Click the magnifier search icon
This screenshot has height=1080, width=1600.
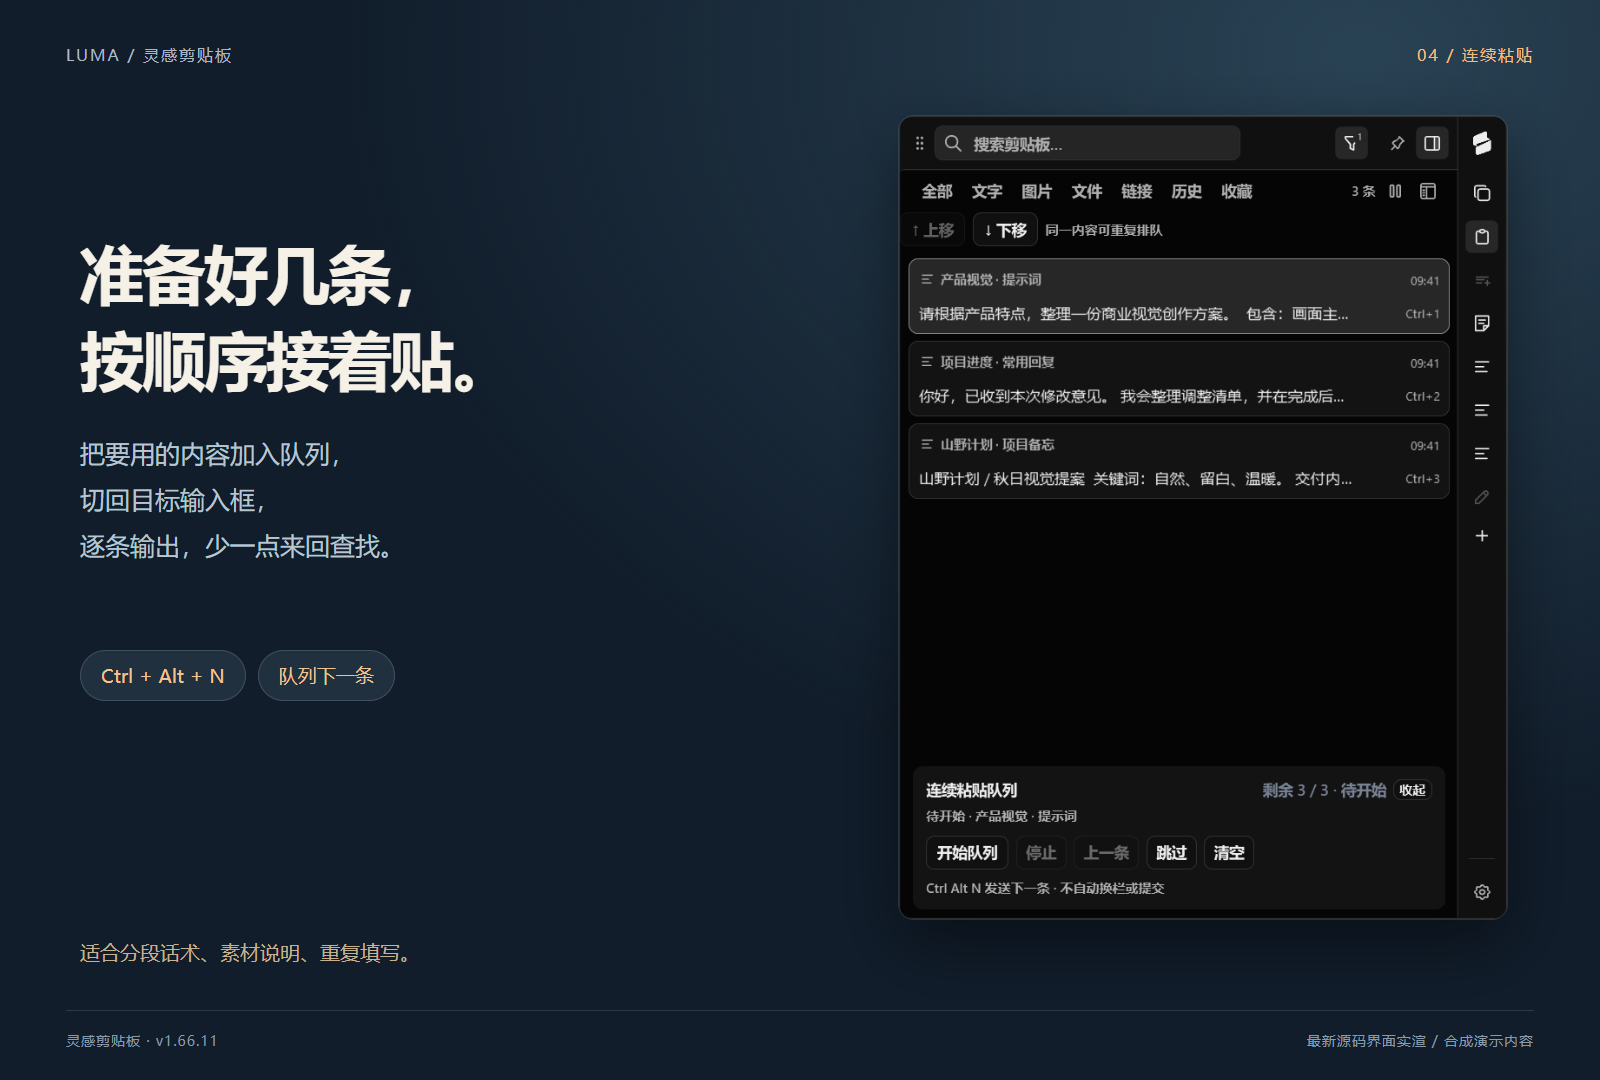pos(953,143)
